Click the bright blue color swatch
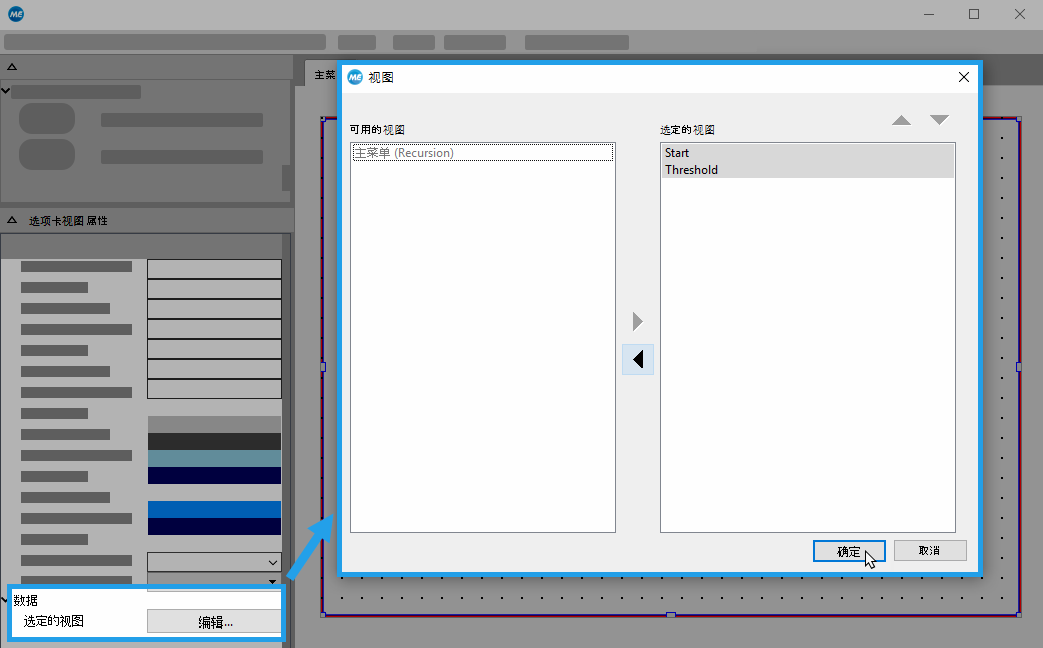The image size is (1043, 648). (x=214, y=509)
